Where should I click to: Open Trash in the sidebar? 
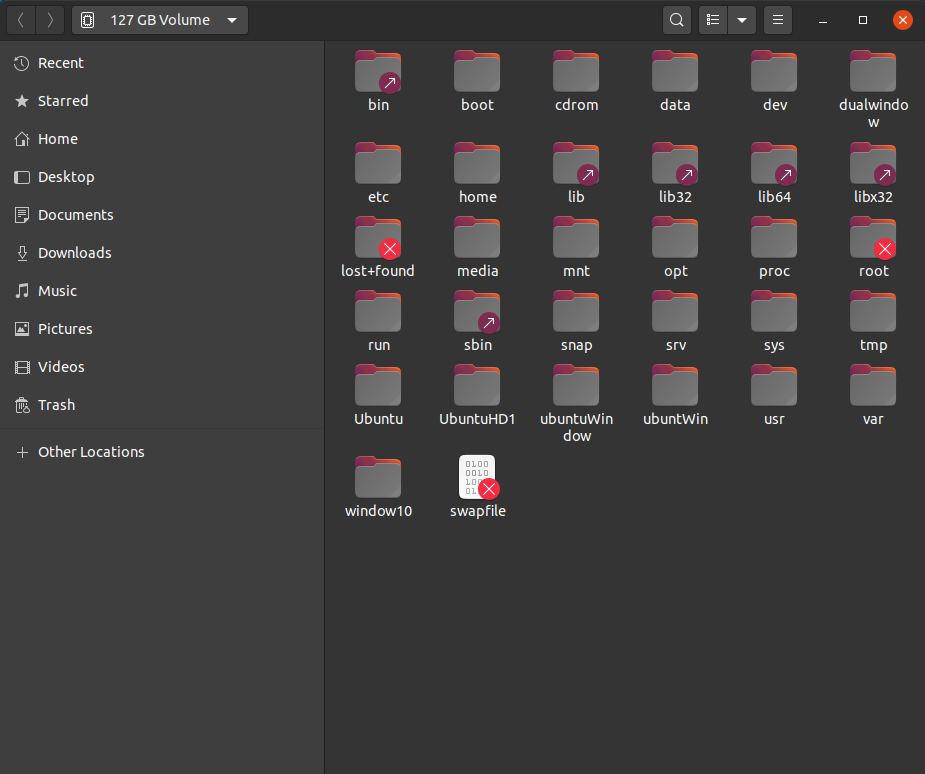(162, 405)
